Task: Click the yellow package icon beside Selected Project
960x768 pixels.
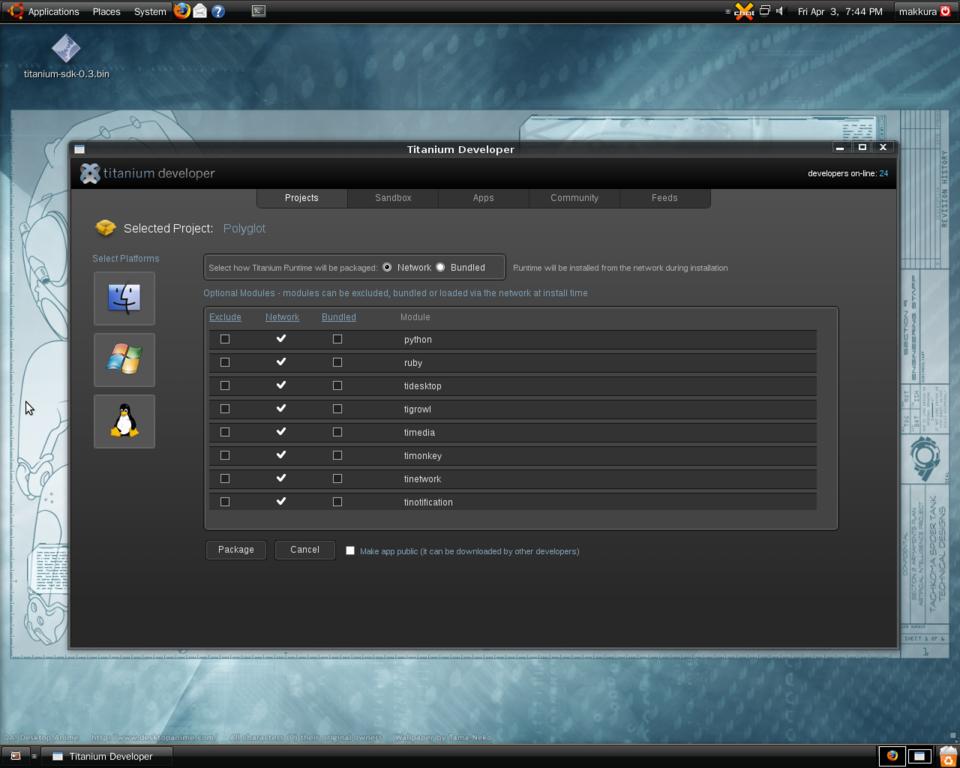Action: point(105,228)
